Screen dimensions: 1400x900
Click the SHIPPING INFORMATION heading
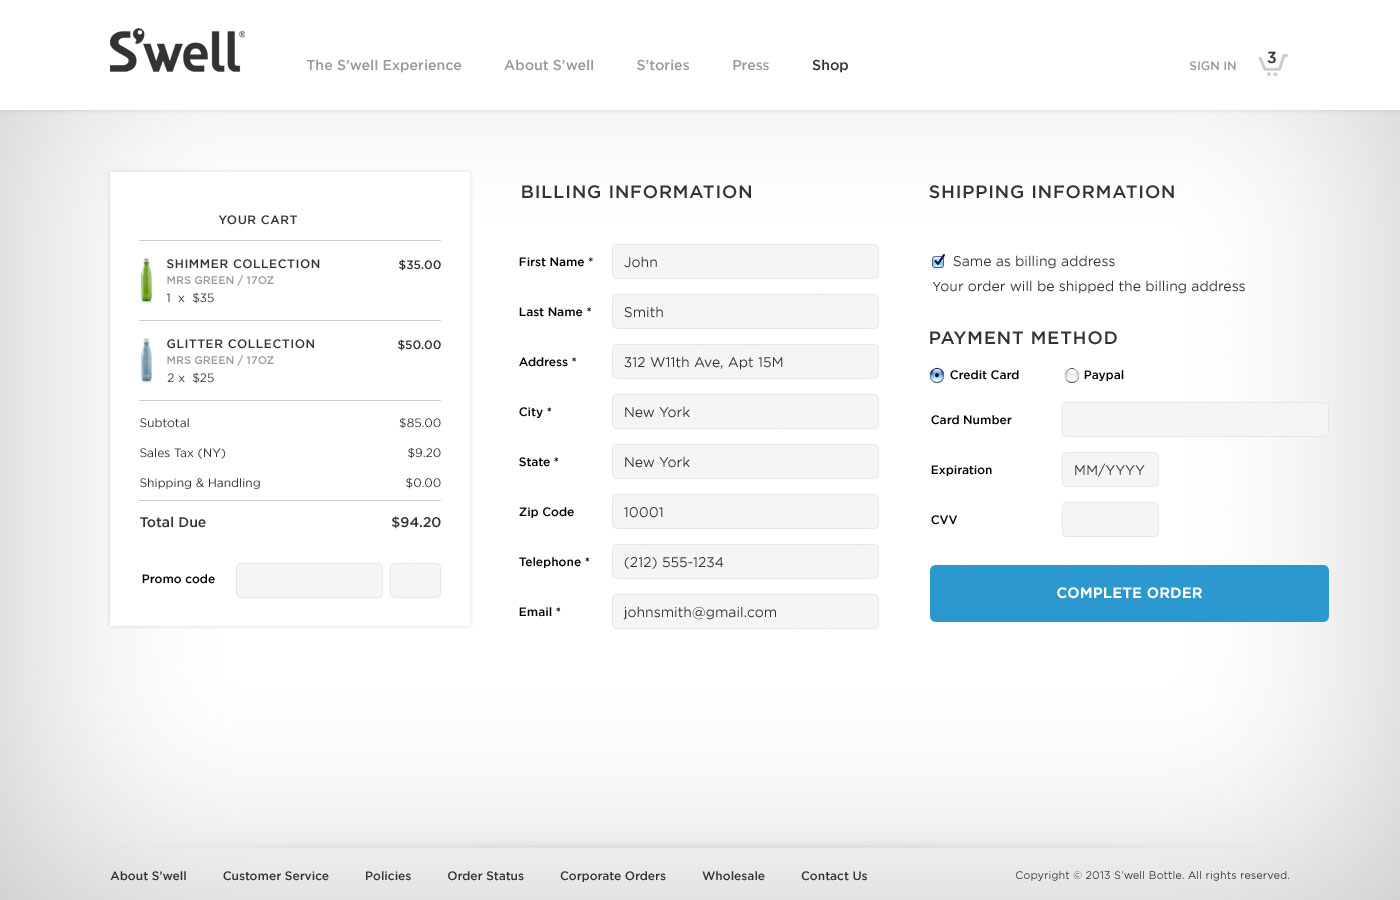click(x=1052, y=192)
